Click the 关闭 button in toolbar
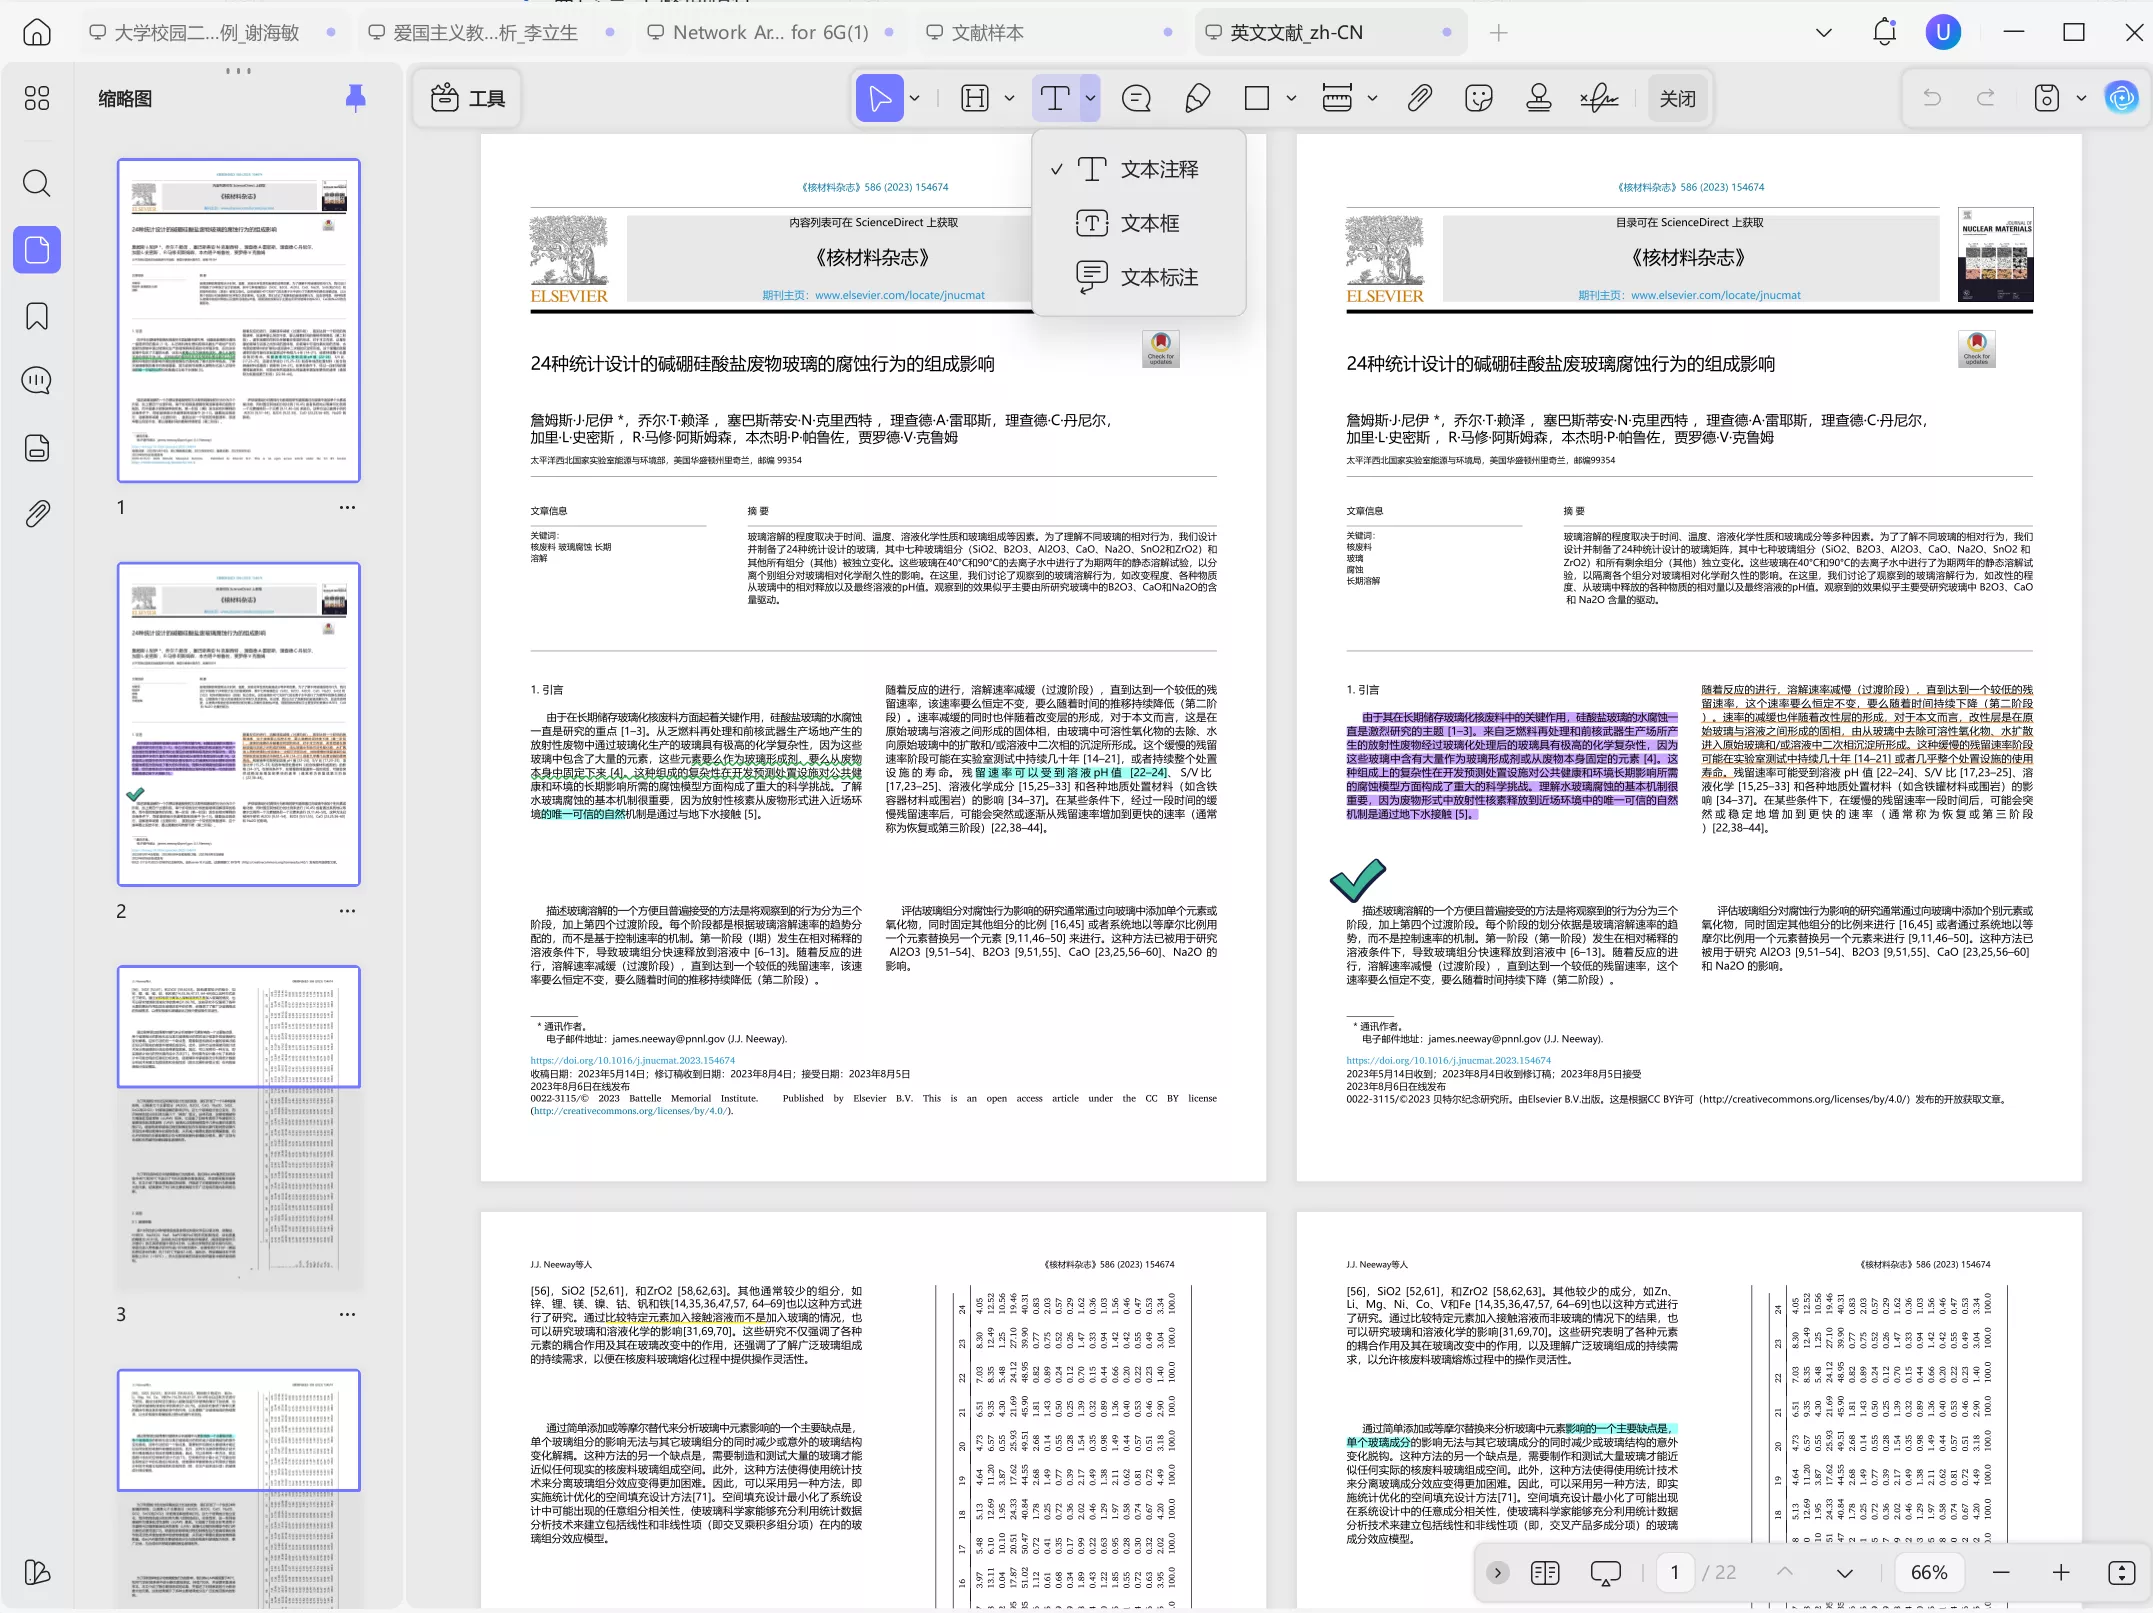Image resolution: width=2153 pixels, height=1613 pixels. point(1677,98)
